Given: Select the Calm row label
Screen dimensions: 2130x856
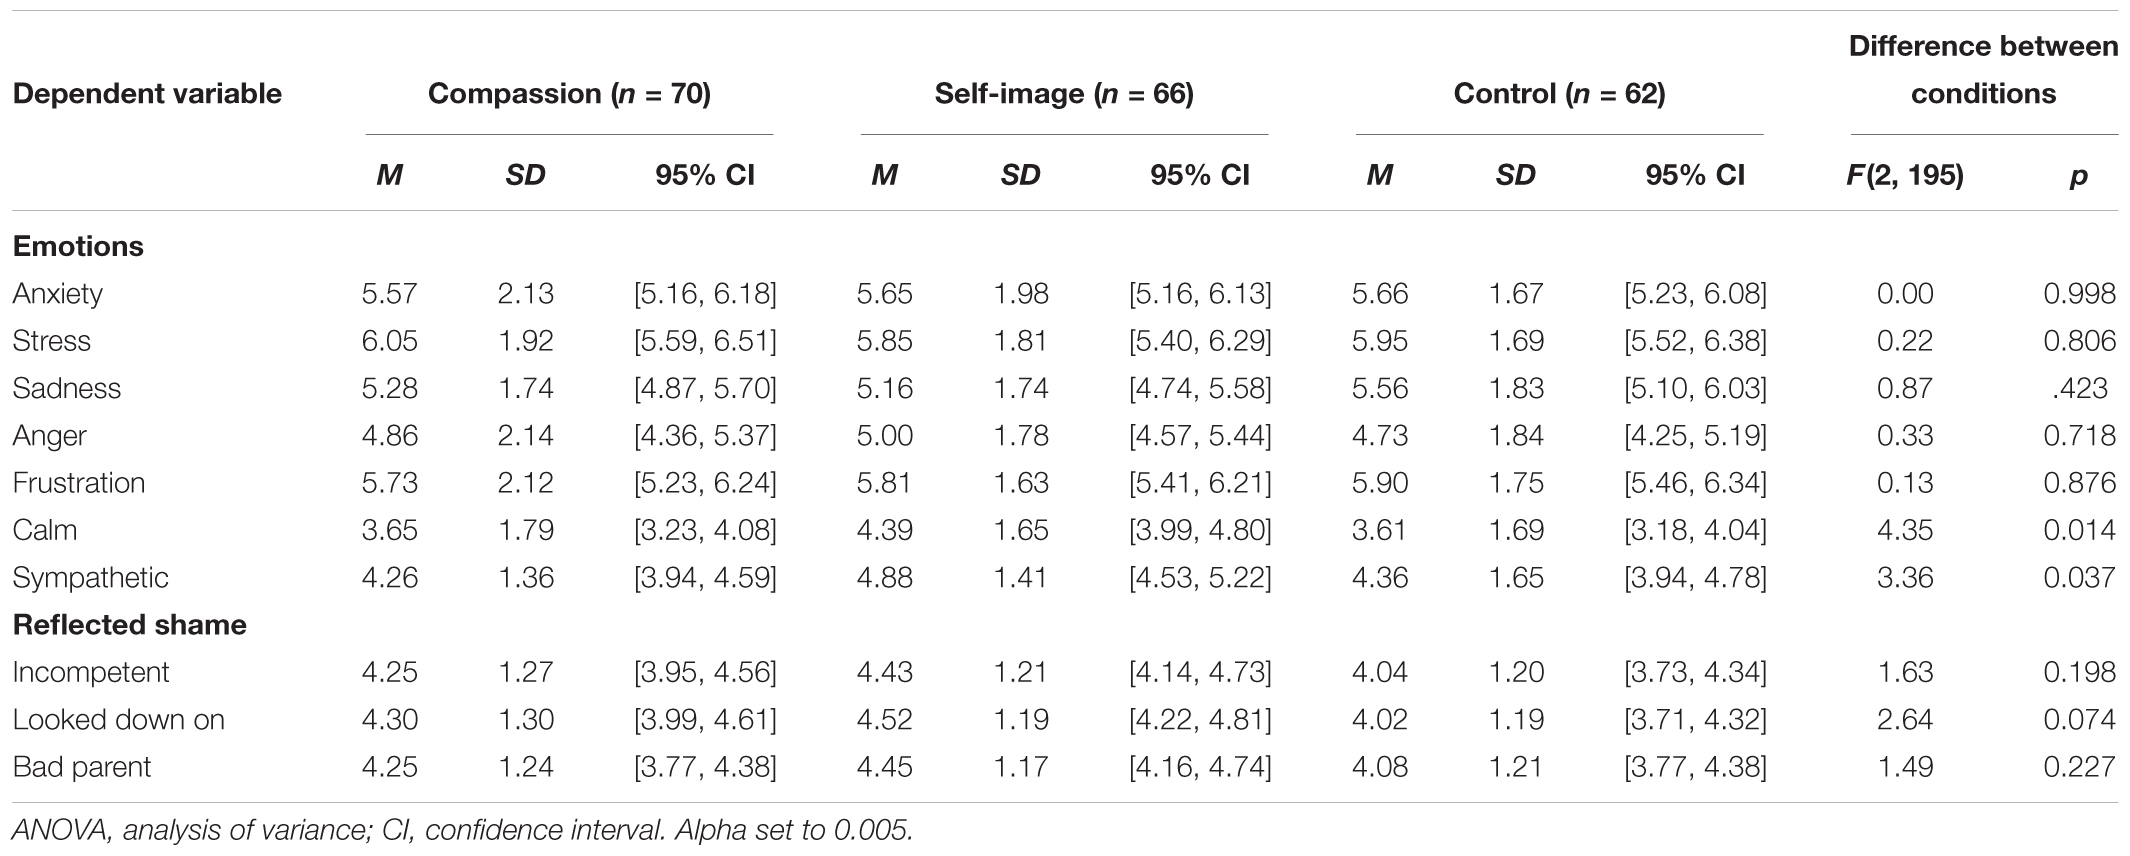Looking at the screenshot, I should 45,530.
